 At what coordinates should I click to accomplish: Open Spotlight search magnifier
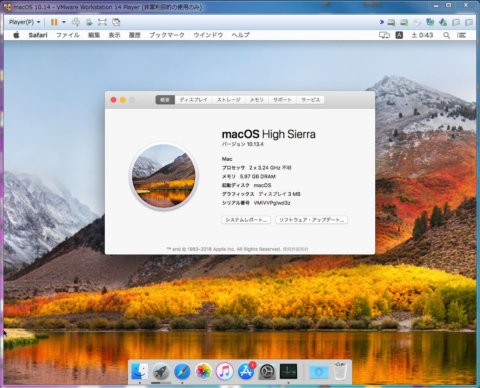[447, 35]
